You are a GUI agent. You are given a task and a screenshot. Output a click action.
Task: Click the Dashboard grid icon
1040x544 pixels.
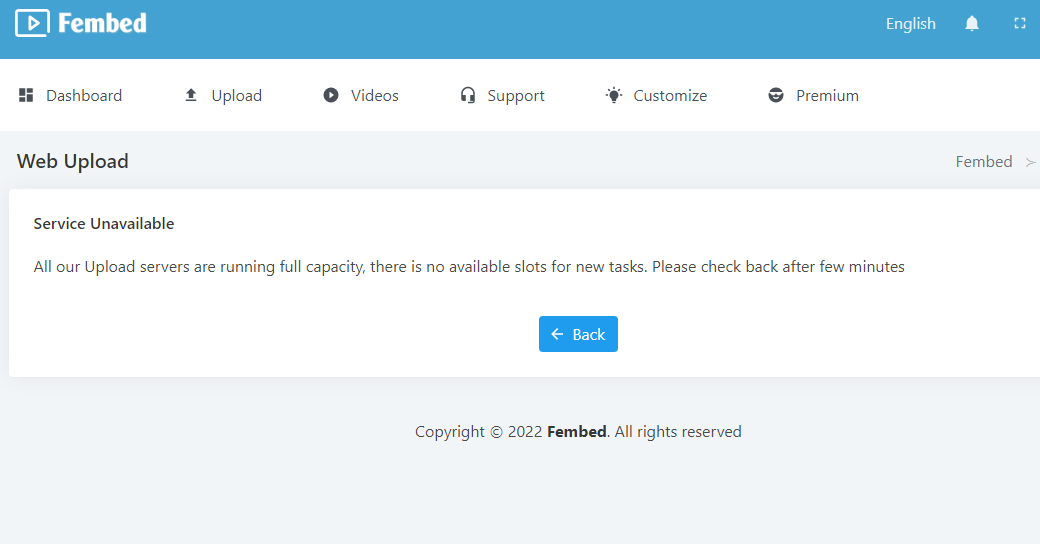[26, 96]
